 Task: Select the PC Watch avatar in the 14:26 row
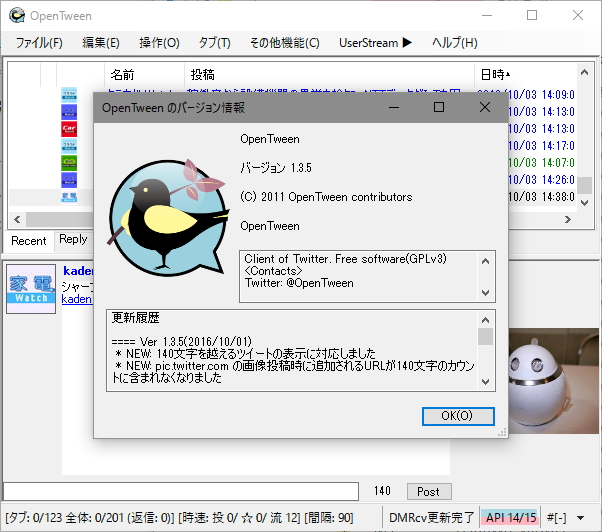[x=69, y=180]
